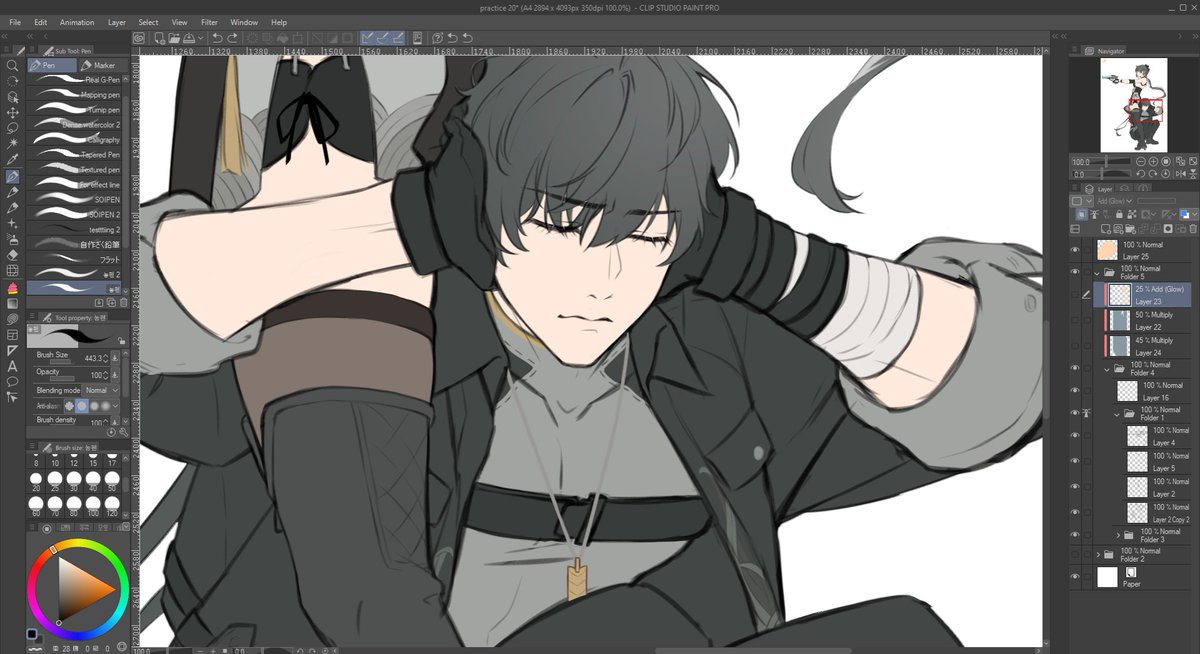Viewport: 1200px width, 654px height.
Task: Flip canvas horizontally in Navigator
Action: point(1179,174)
